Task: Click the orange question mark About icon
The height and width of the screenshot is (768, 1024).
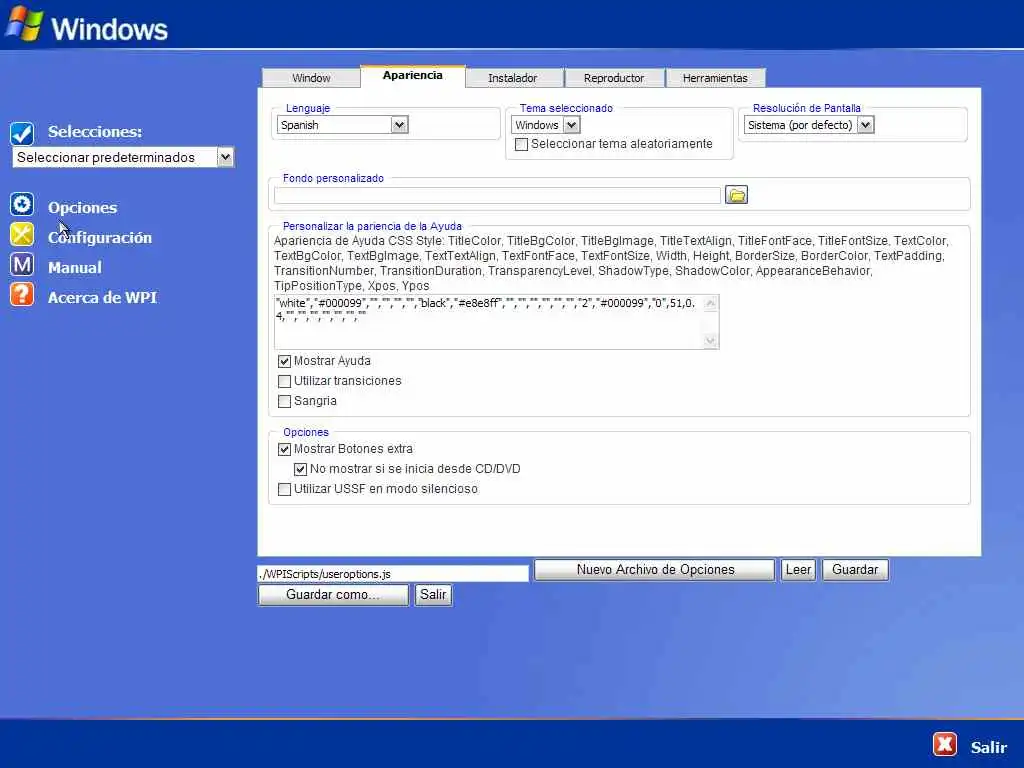Action: tap(22, 295)
